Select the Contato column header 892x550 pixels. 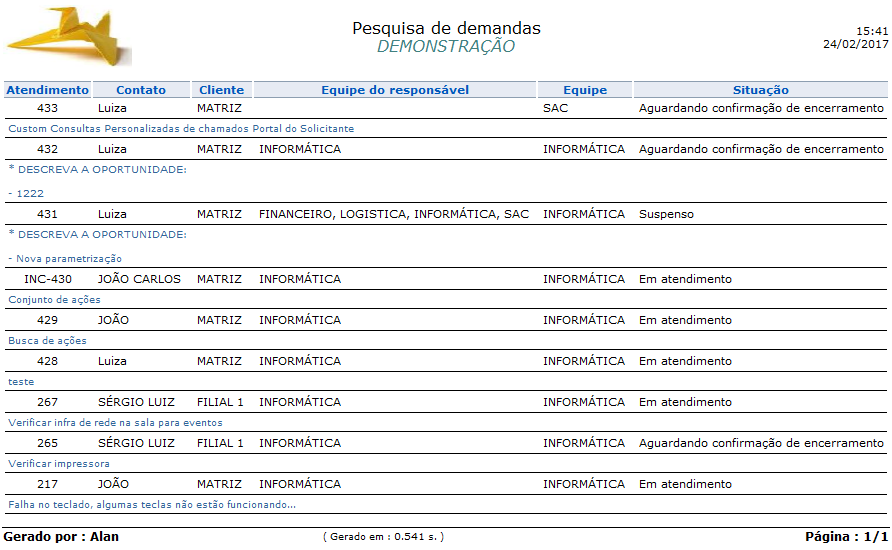tap(141, 90)
